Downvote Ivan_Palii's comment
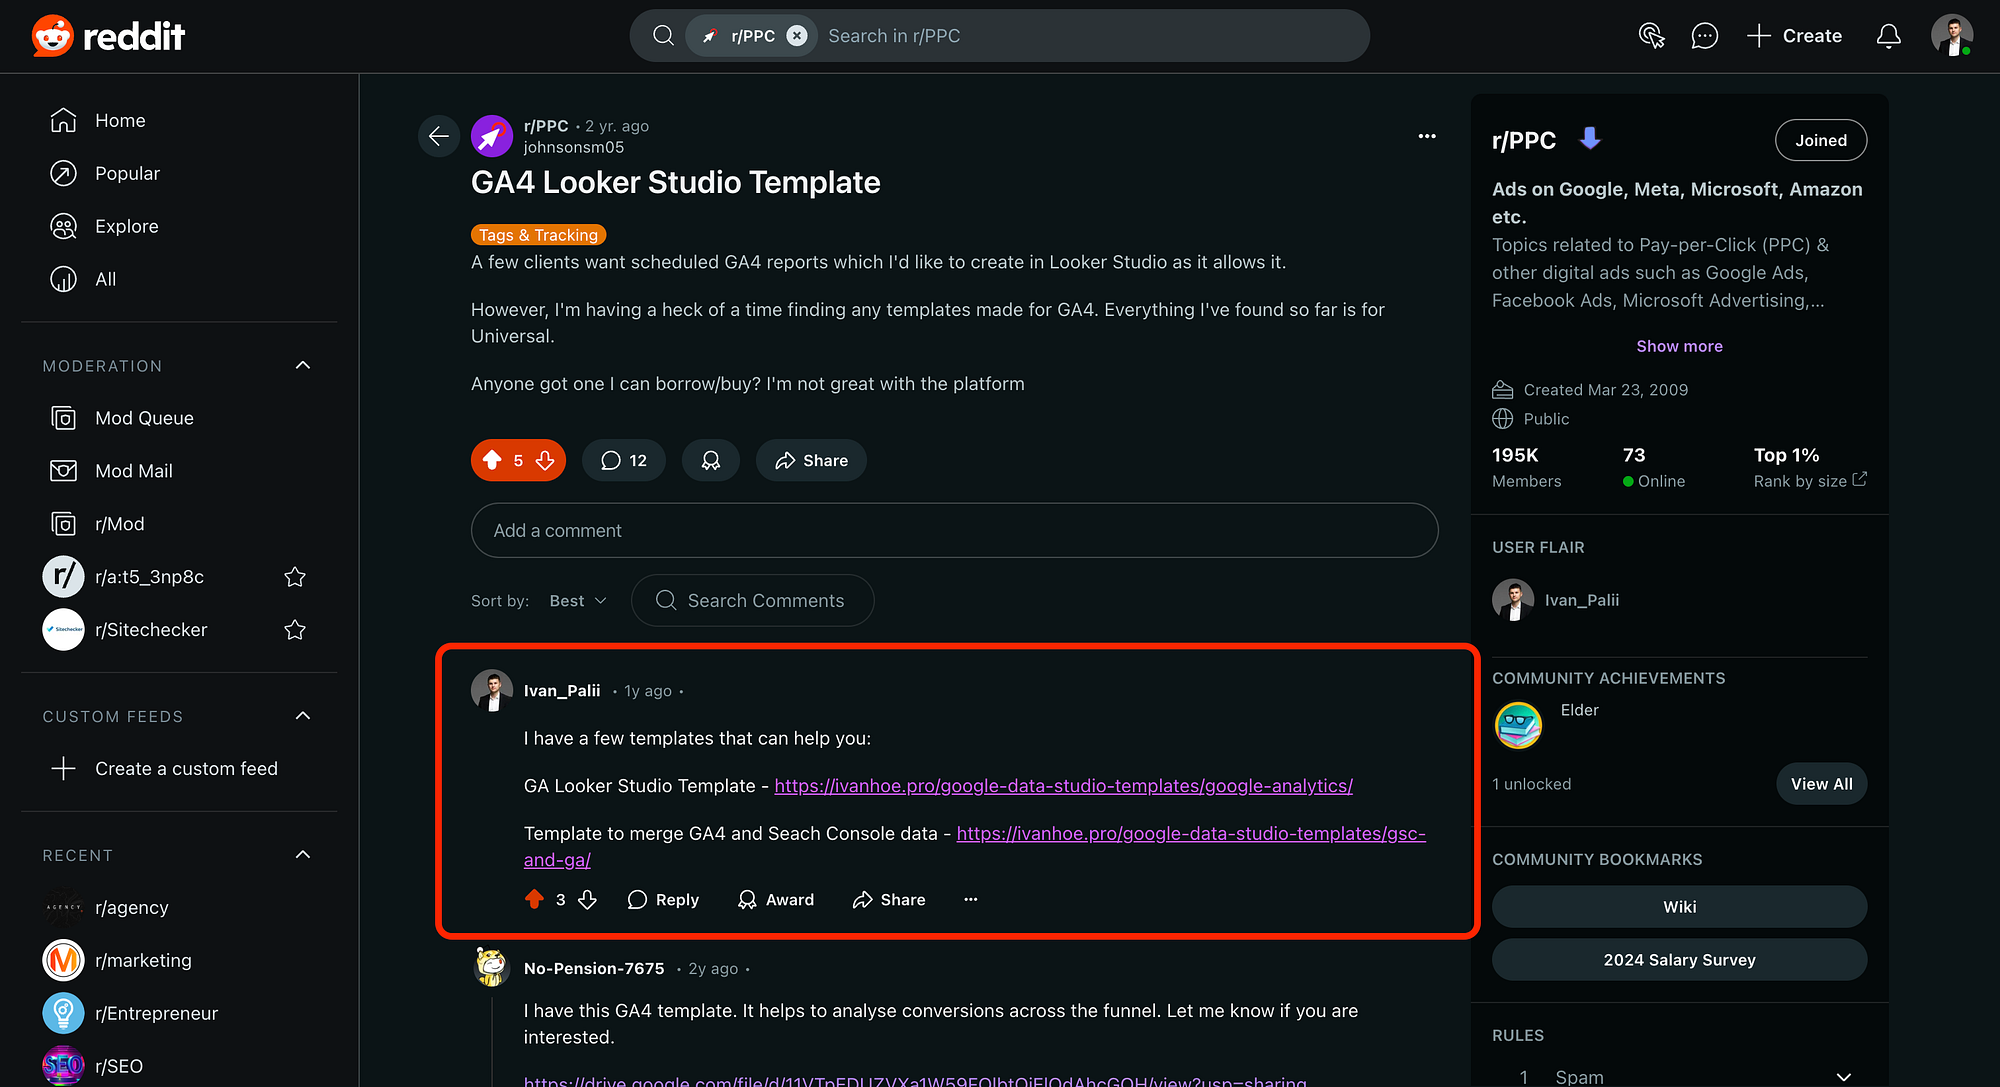Viewport: 2000px width, 1087px height. point(587,900)
